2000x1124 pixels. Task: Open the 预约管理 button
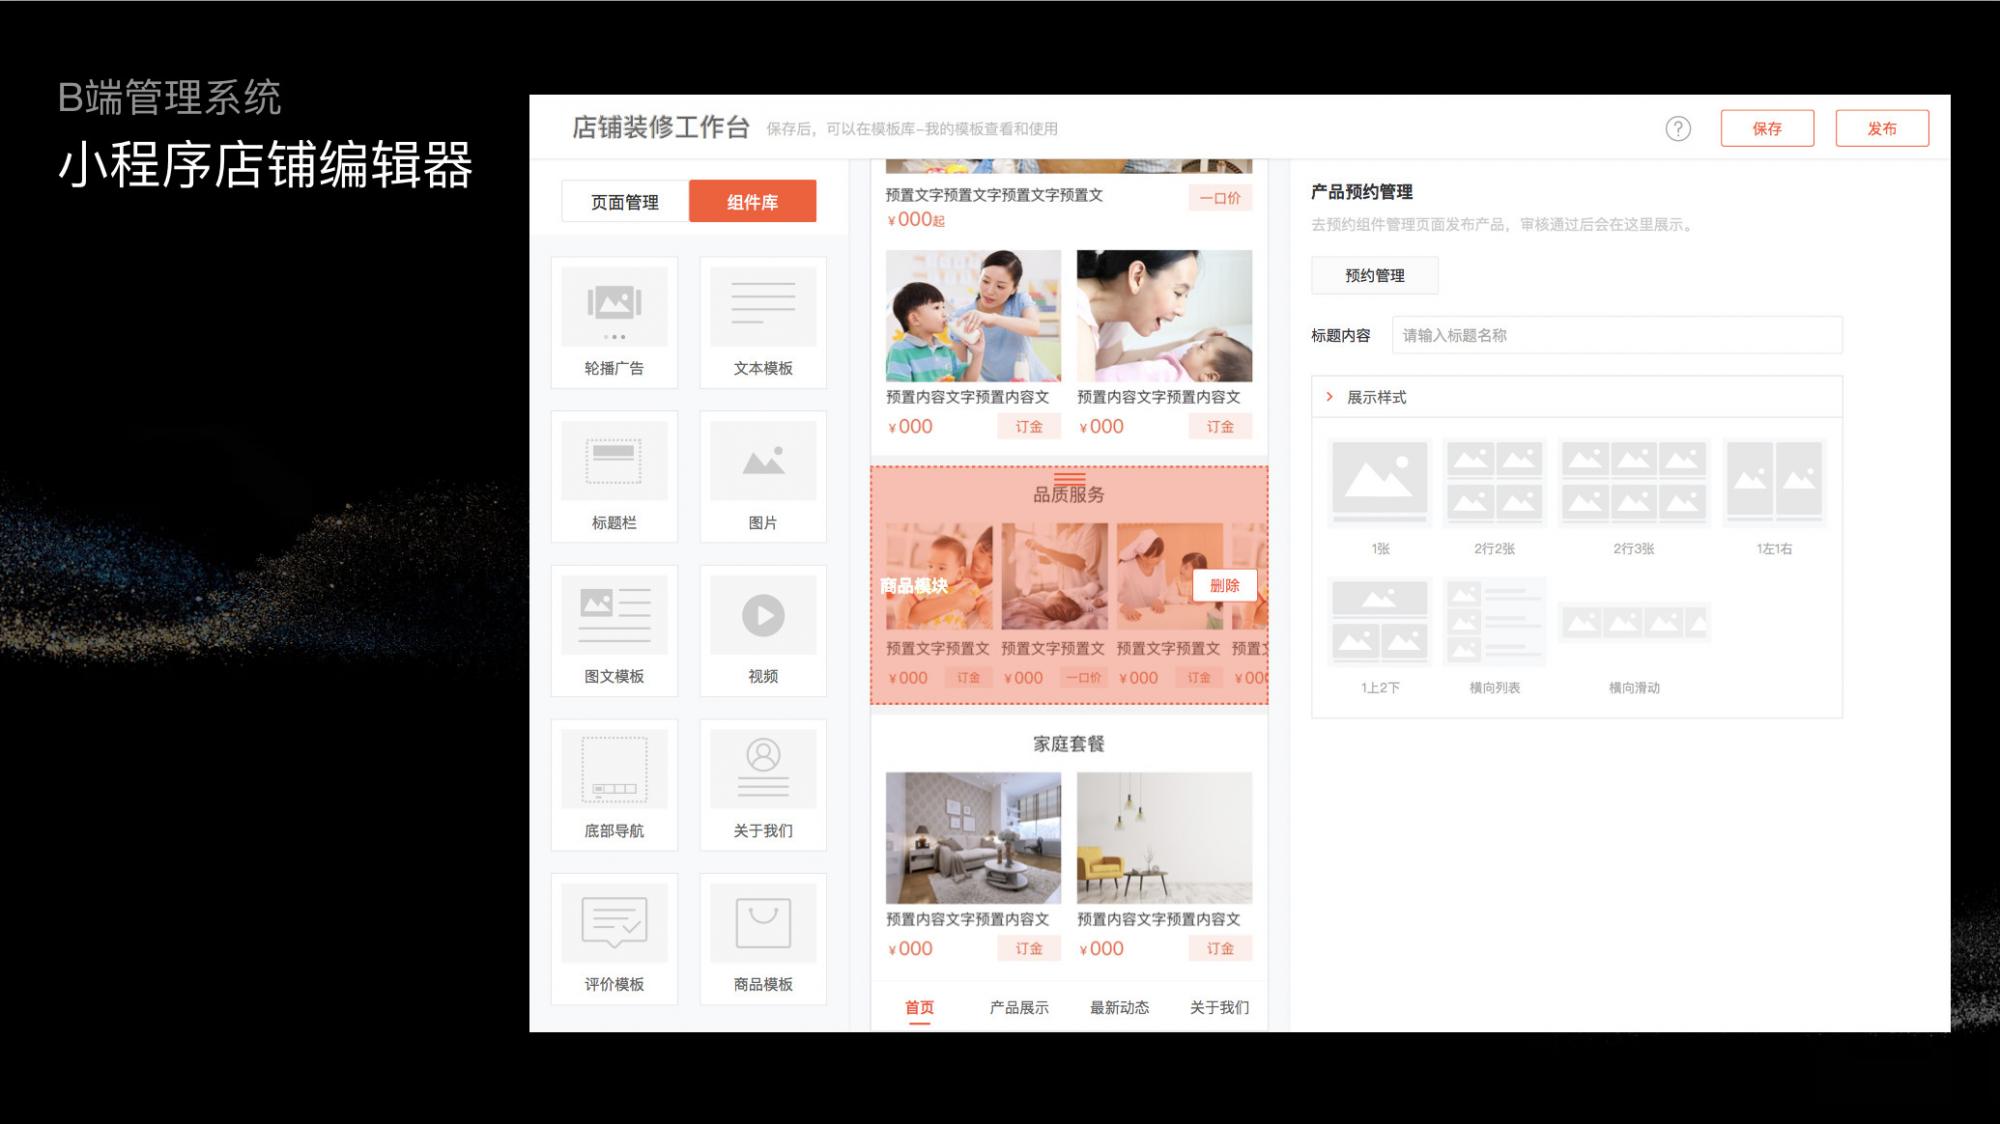pyautogui.click(x=1375, y=275)
